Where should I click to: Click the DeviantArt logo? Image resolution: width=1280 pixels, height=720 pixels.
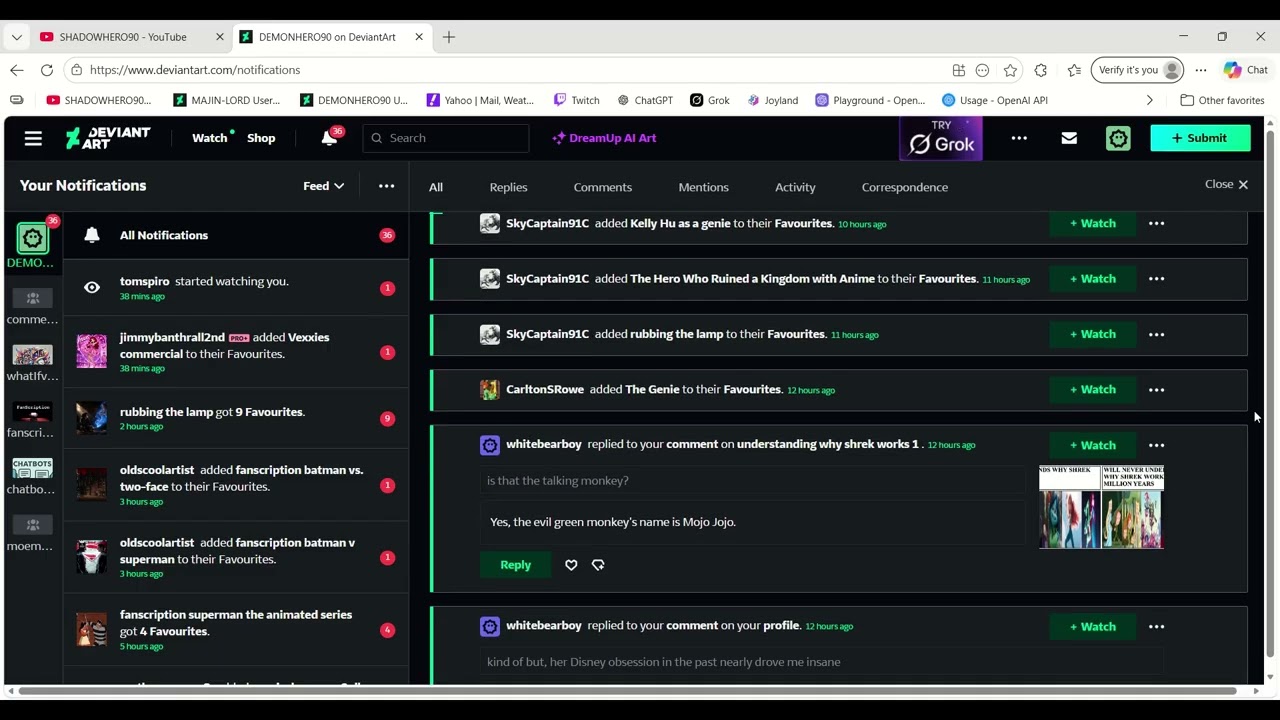coord(108,138)
